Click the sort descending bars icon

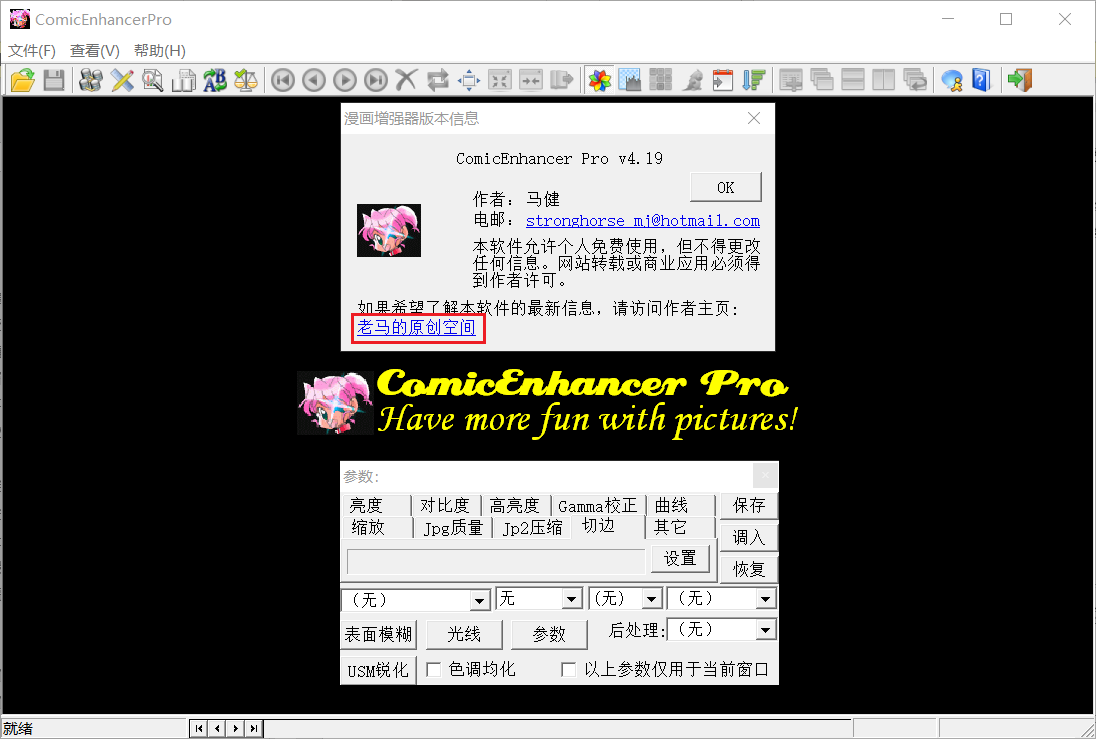[754, 80]
